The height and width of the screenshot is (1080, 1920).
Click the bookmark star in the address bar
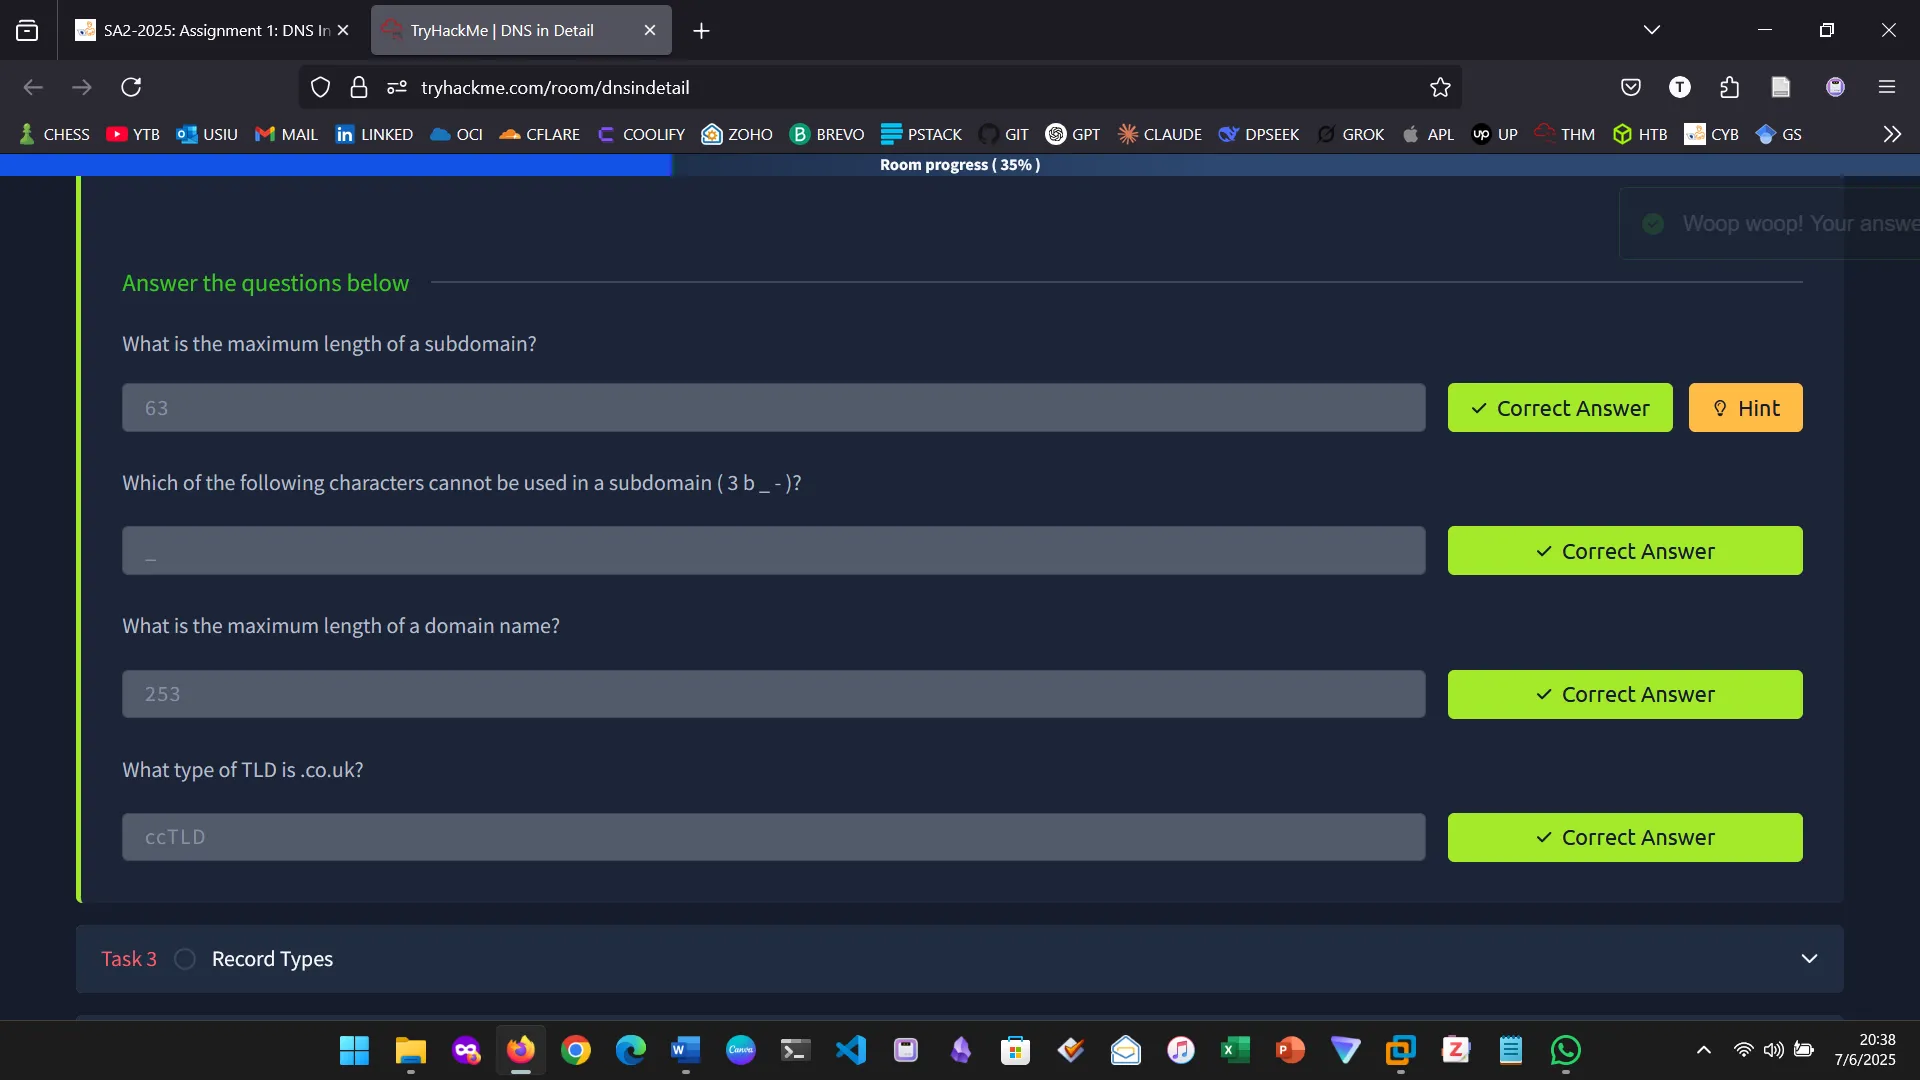1440,87
